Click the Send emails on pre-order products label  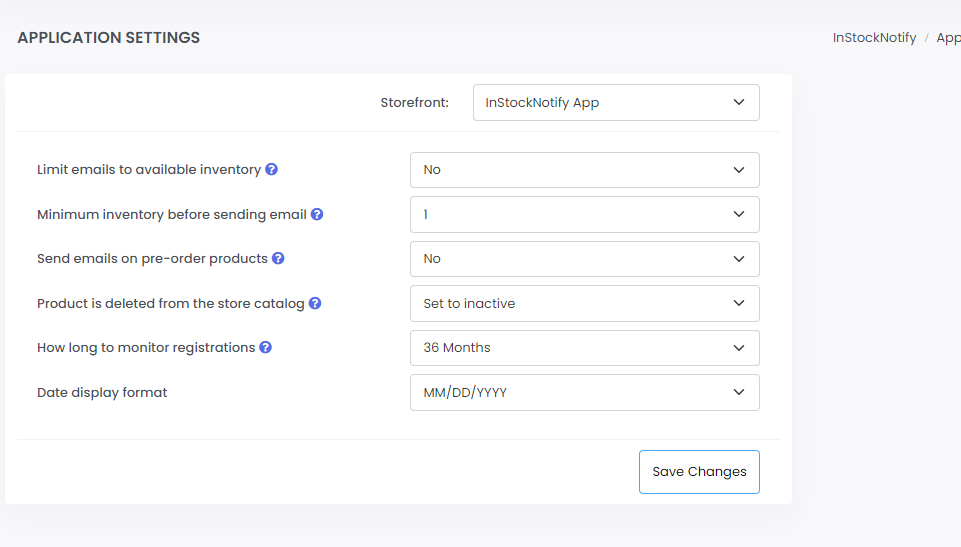[152, 259]
